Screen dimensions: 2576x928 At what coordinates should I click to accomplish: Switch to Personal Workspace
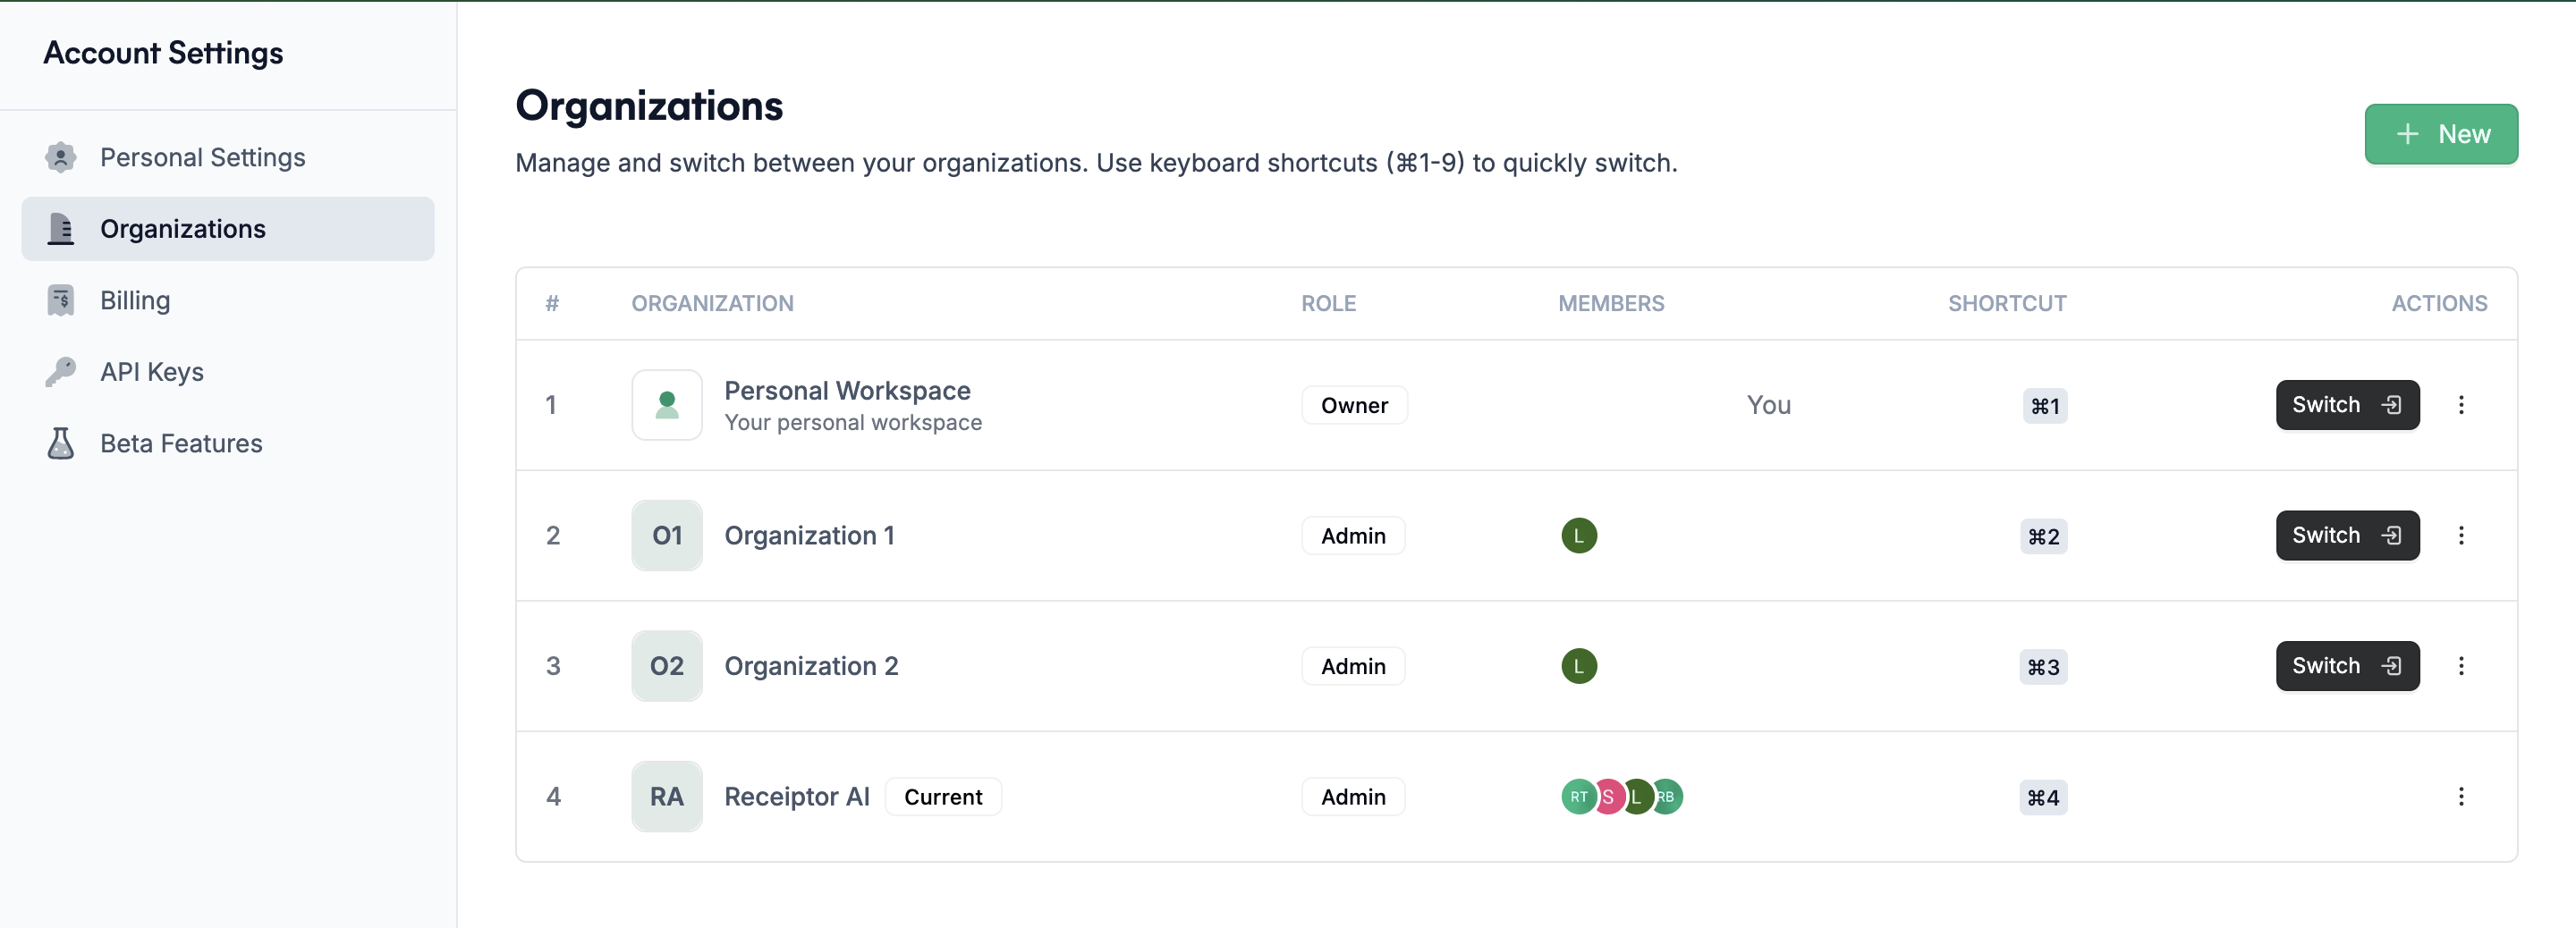pos(2347,405)
